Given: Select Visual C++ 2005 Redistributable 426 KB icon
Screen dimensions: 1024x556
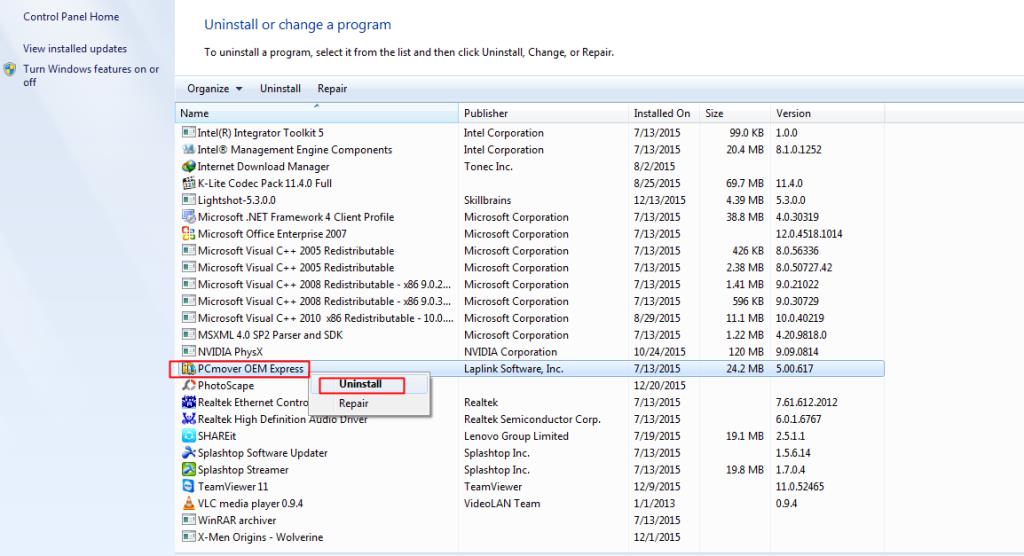Looking at the screenshot, I should tap(189, 251).
